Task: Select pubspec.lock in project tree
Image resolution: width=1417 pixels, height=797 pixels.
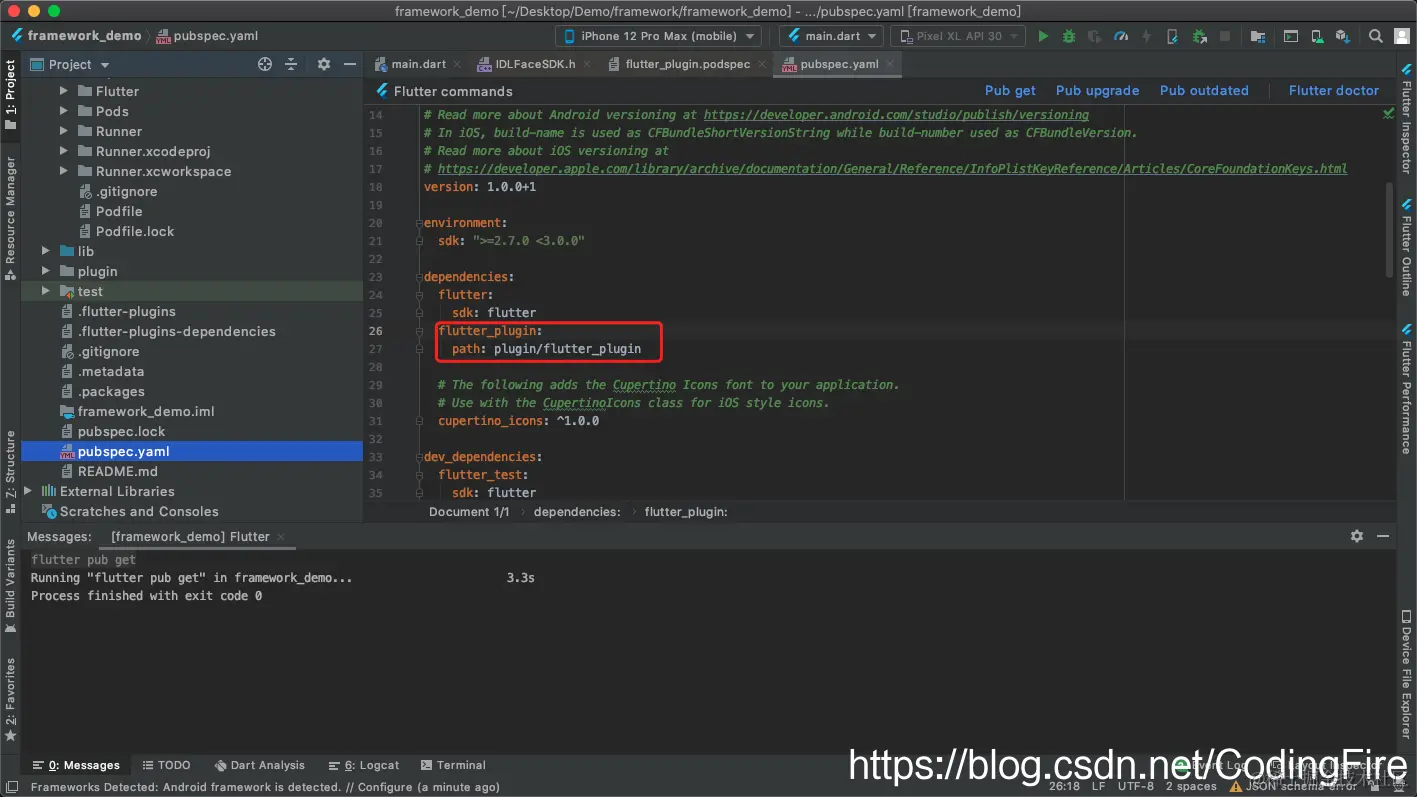Action: tap(122, 431)
